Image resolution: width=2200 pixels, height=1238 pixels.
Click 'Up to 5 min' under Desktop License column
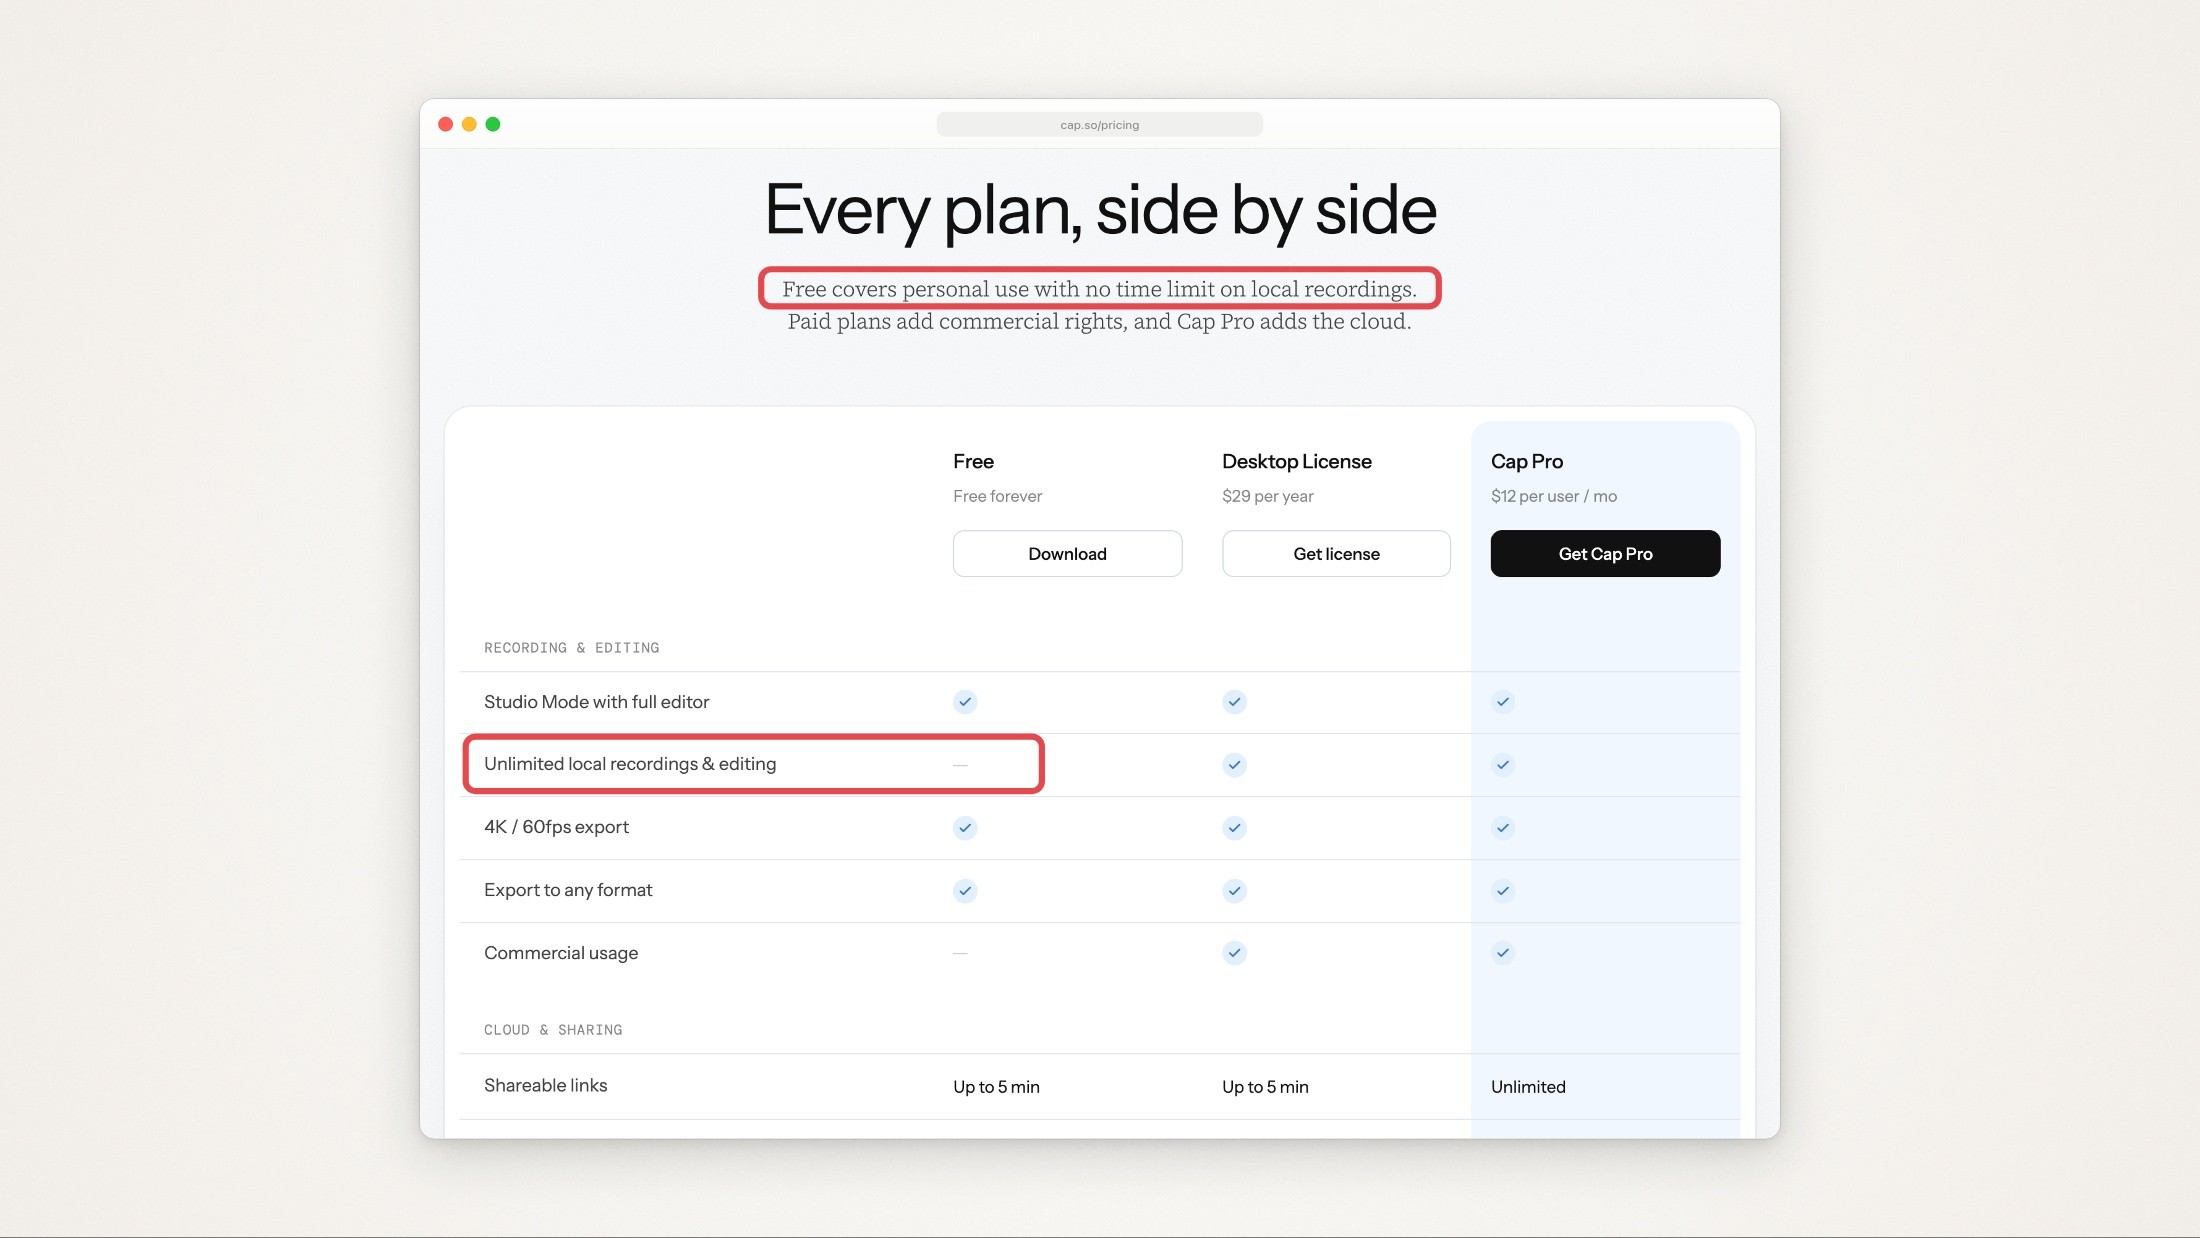[x=1265, y=1087]
